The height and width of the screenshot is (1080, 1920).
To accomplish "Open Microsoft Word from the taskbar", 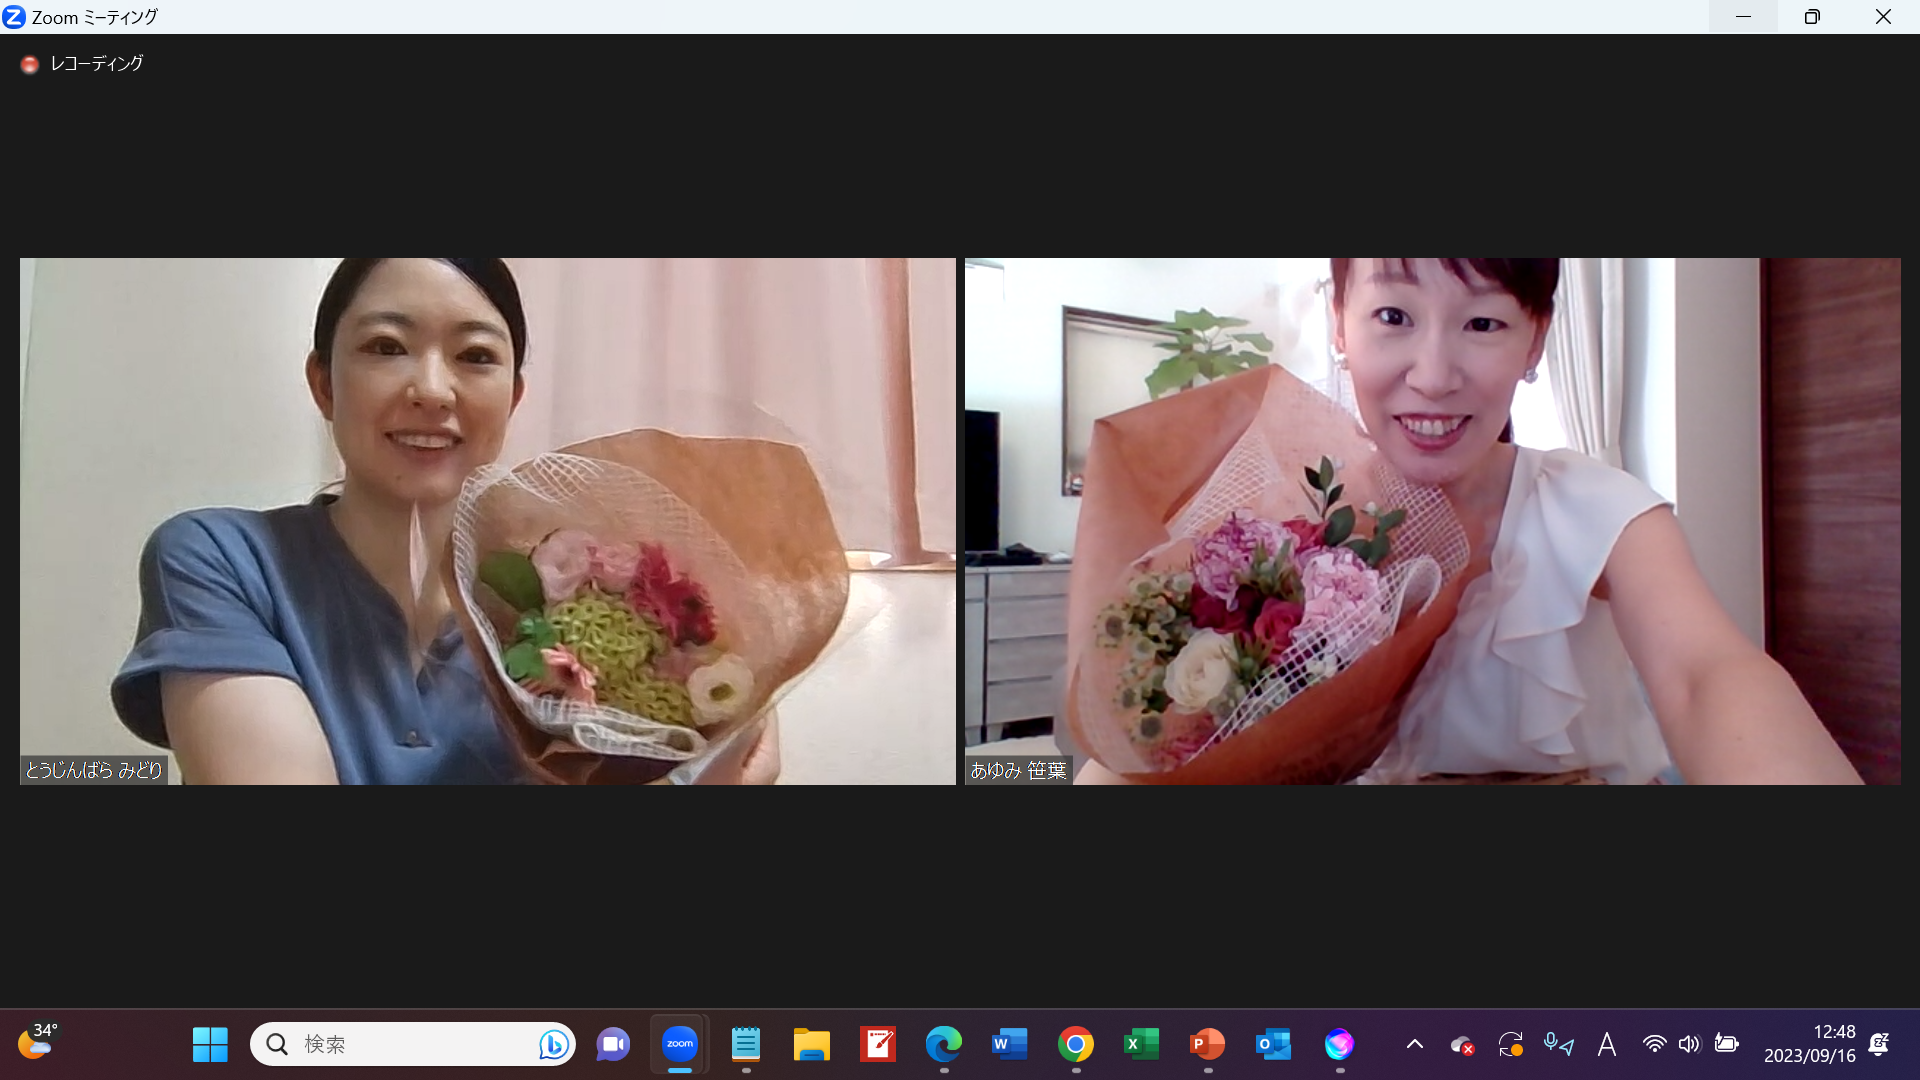I will click(1010, 1044).
